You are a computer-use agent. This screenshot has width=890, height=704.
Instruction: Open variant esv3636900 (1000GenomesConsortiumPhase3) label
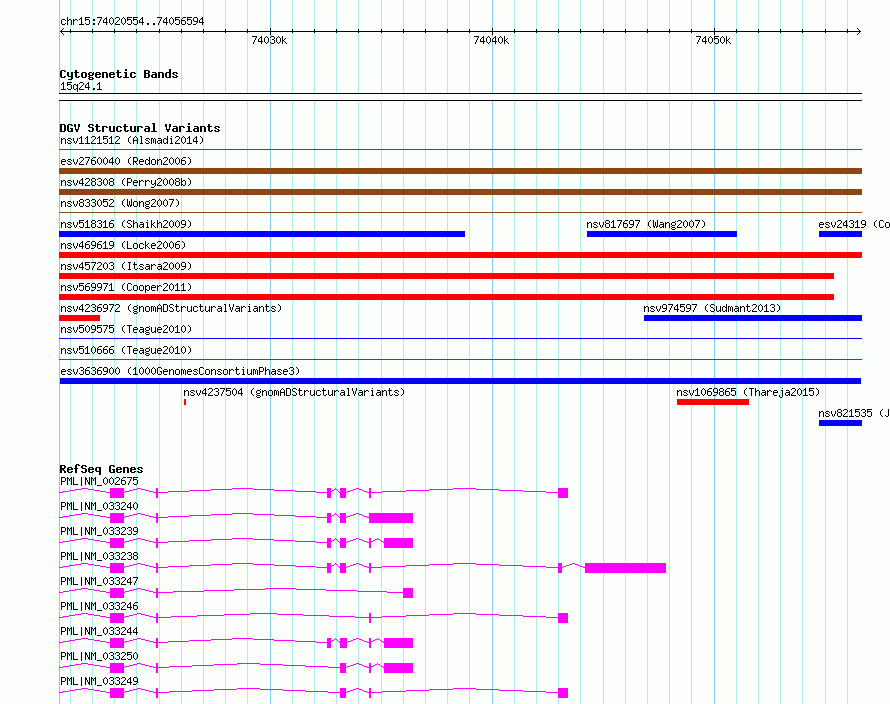tap(180, 371)
